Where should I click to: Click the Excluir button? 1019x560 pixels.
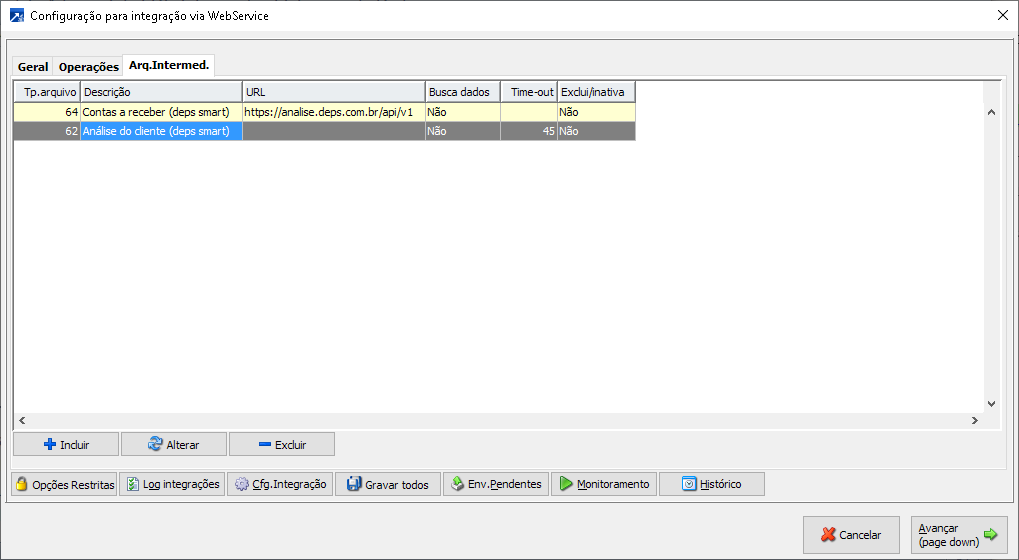click(282, 444)
